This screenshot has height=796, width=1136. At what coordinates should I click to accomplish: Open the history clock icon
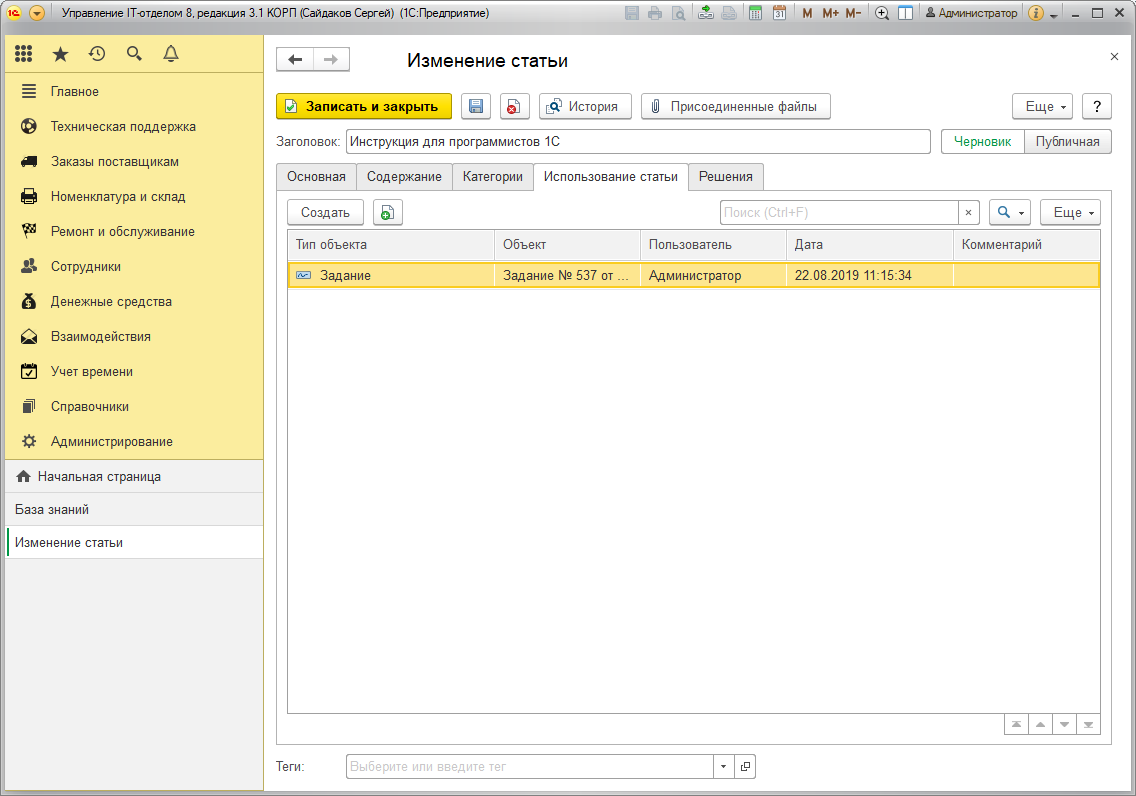[x=97, y=54]
